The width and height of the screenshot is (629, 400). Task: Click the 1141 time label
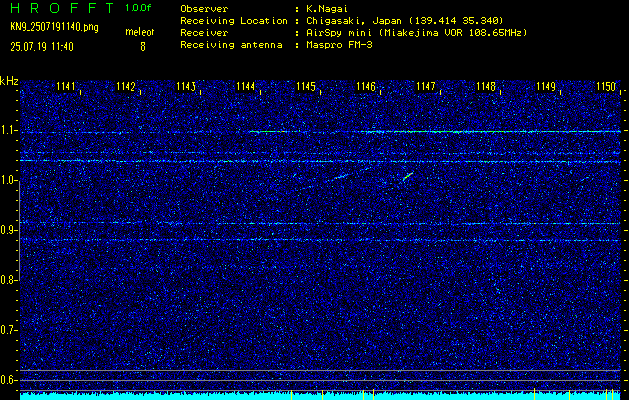coord(66,86)
